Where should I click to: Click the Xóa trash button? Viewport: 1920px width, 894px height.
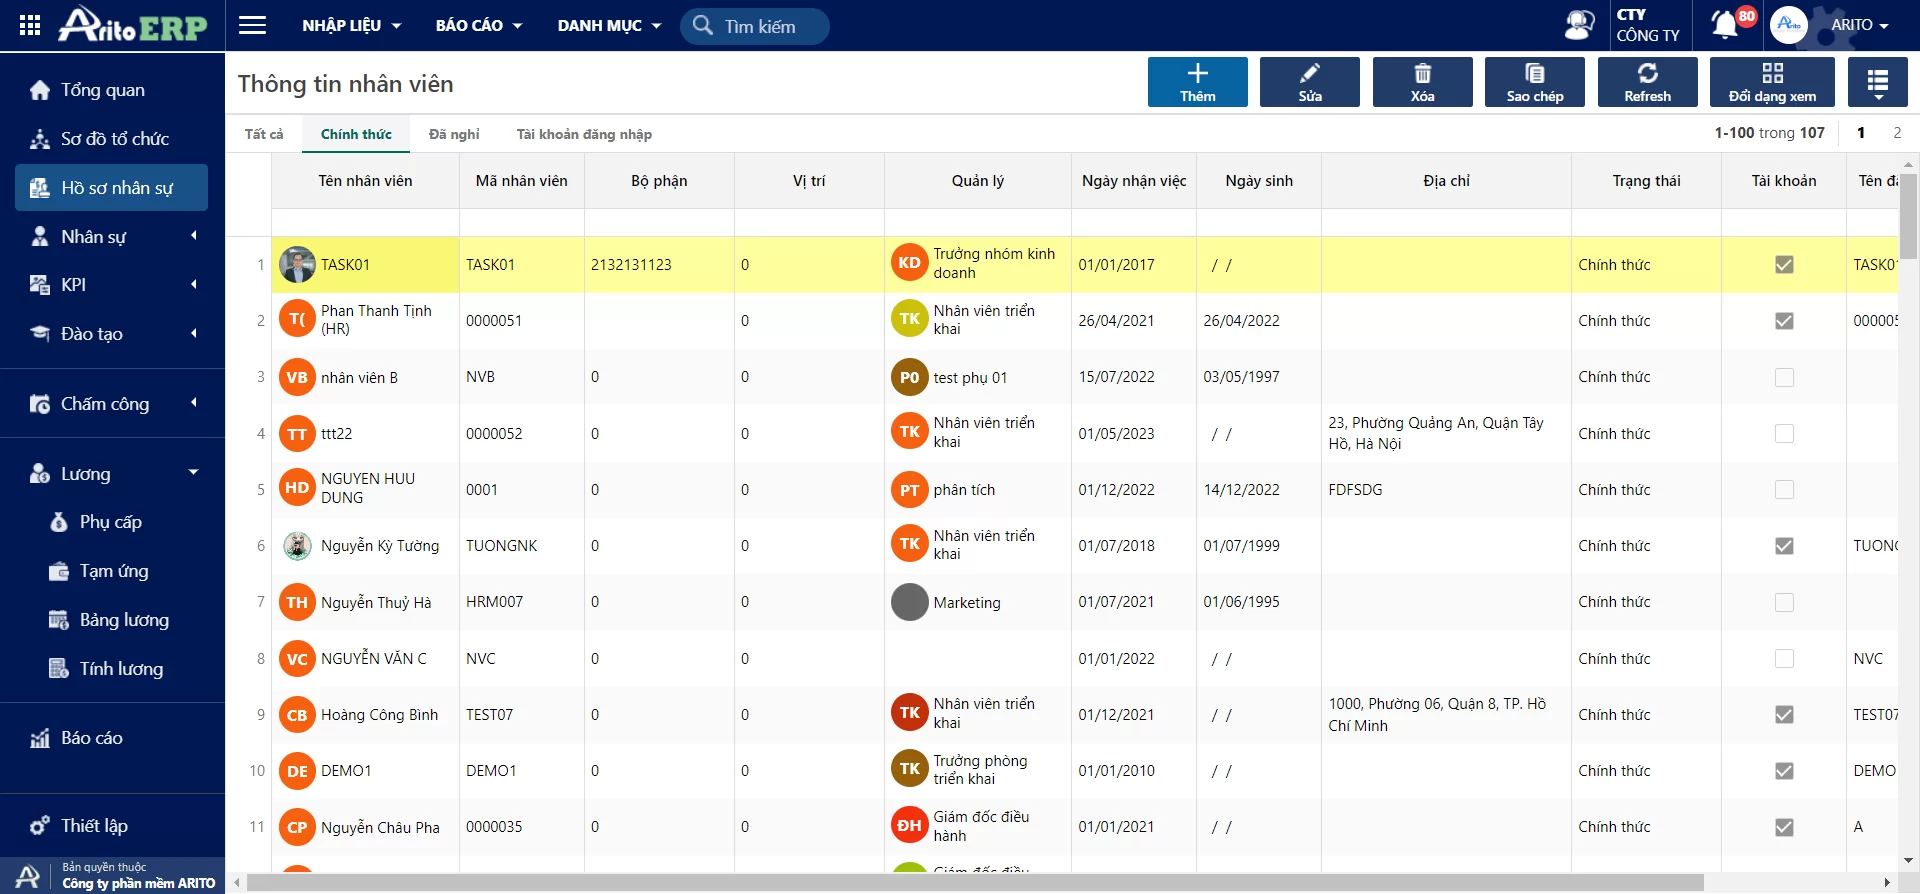pos(1422,82)
